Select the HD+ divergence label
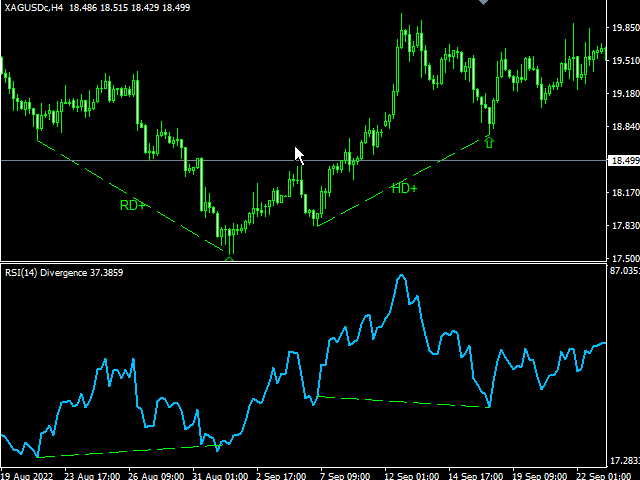 [404, 188]
